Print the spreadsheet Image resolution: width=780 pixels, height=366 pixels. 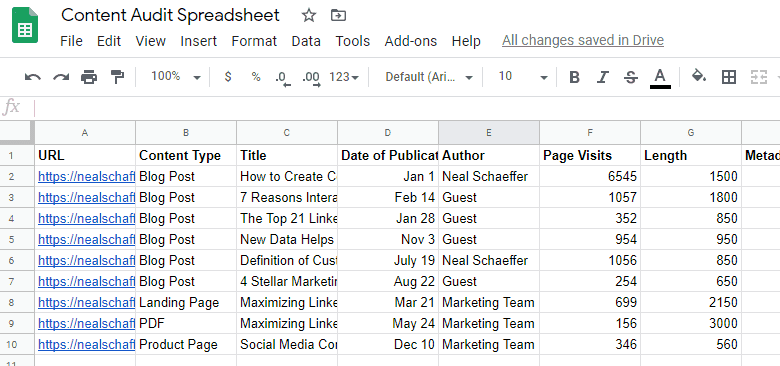point(89,77)
